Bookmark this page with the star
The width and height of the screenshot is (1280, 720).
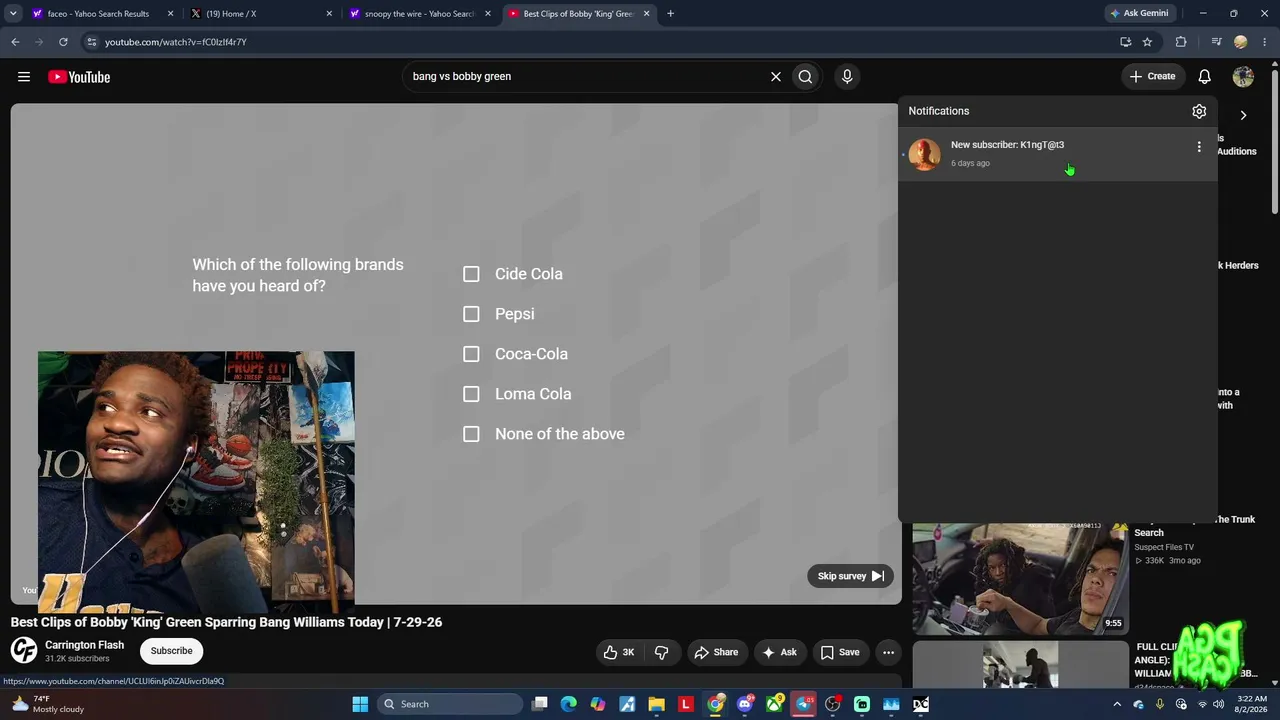[x=1147, y=42]
